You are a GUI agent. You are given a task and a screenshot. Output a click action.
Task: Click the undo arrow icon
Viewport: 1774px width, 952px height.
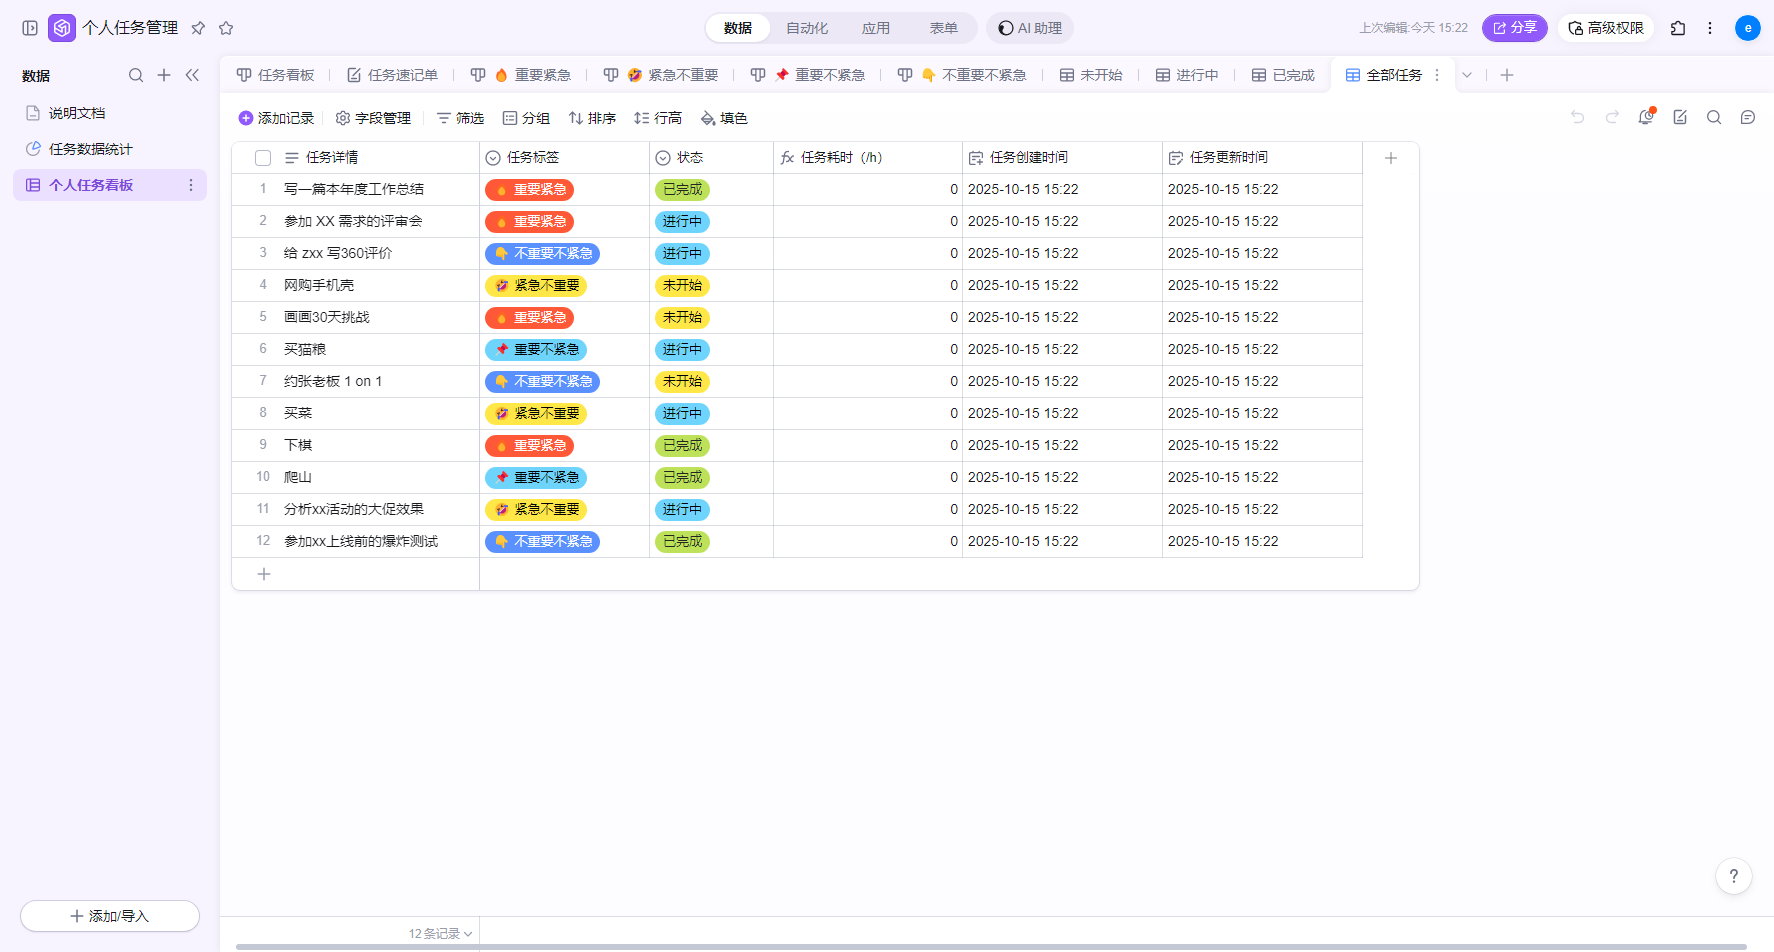point(1577,117)
